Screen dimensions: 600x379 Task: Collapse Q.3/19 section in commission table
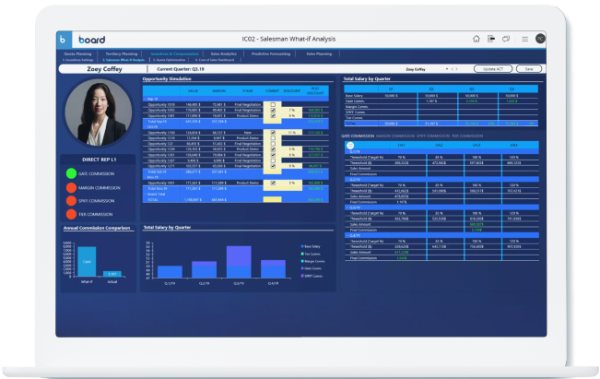347,207
